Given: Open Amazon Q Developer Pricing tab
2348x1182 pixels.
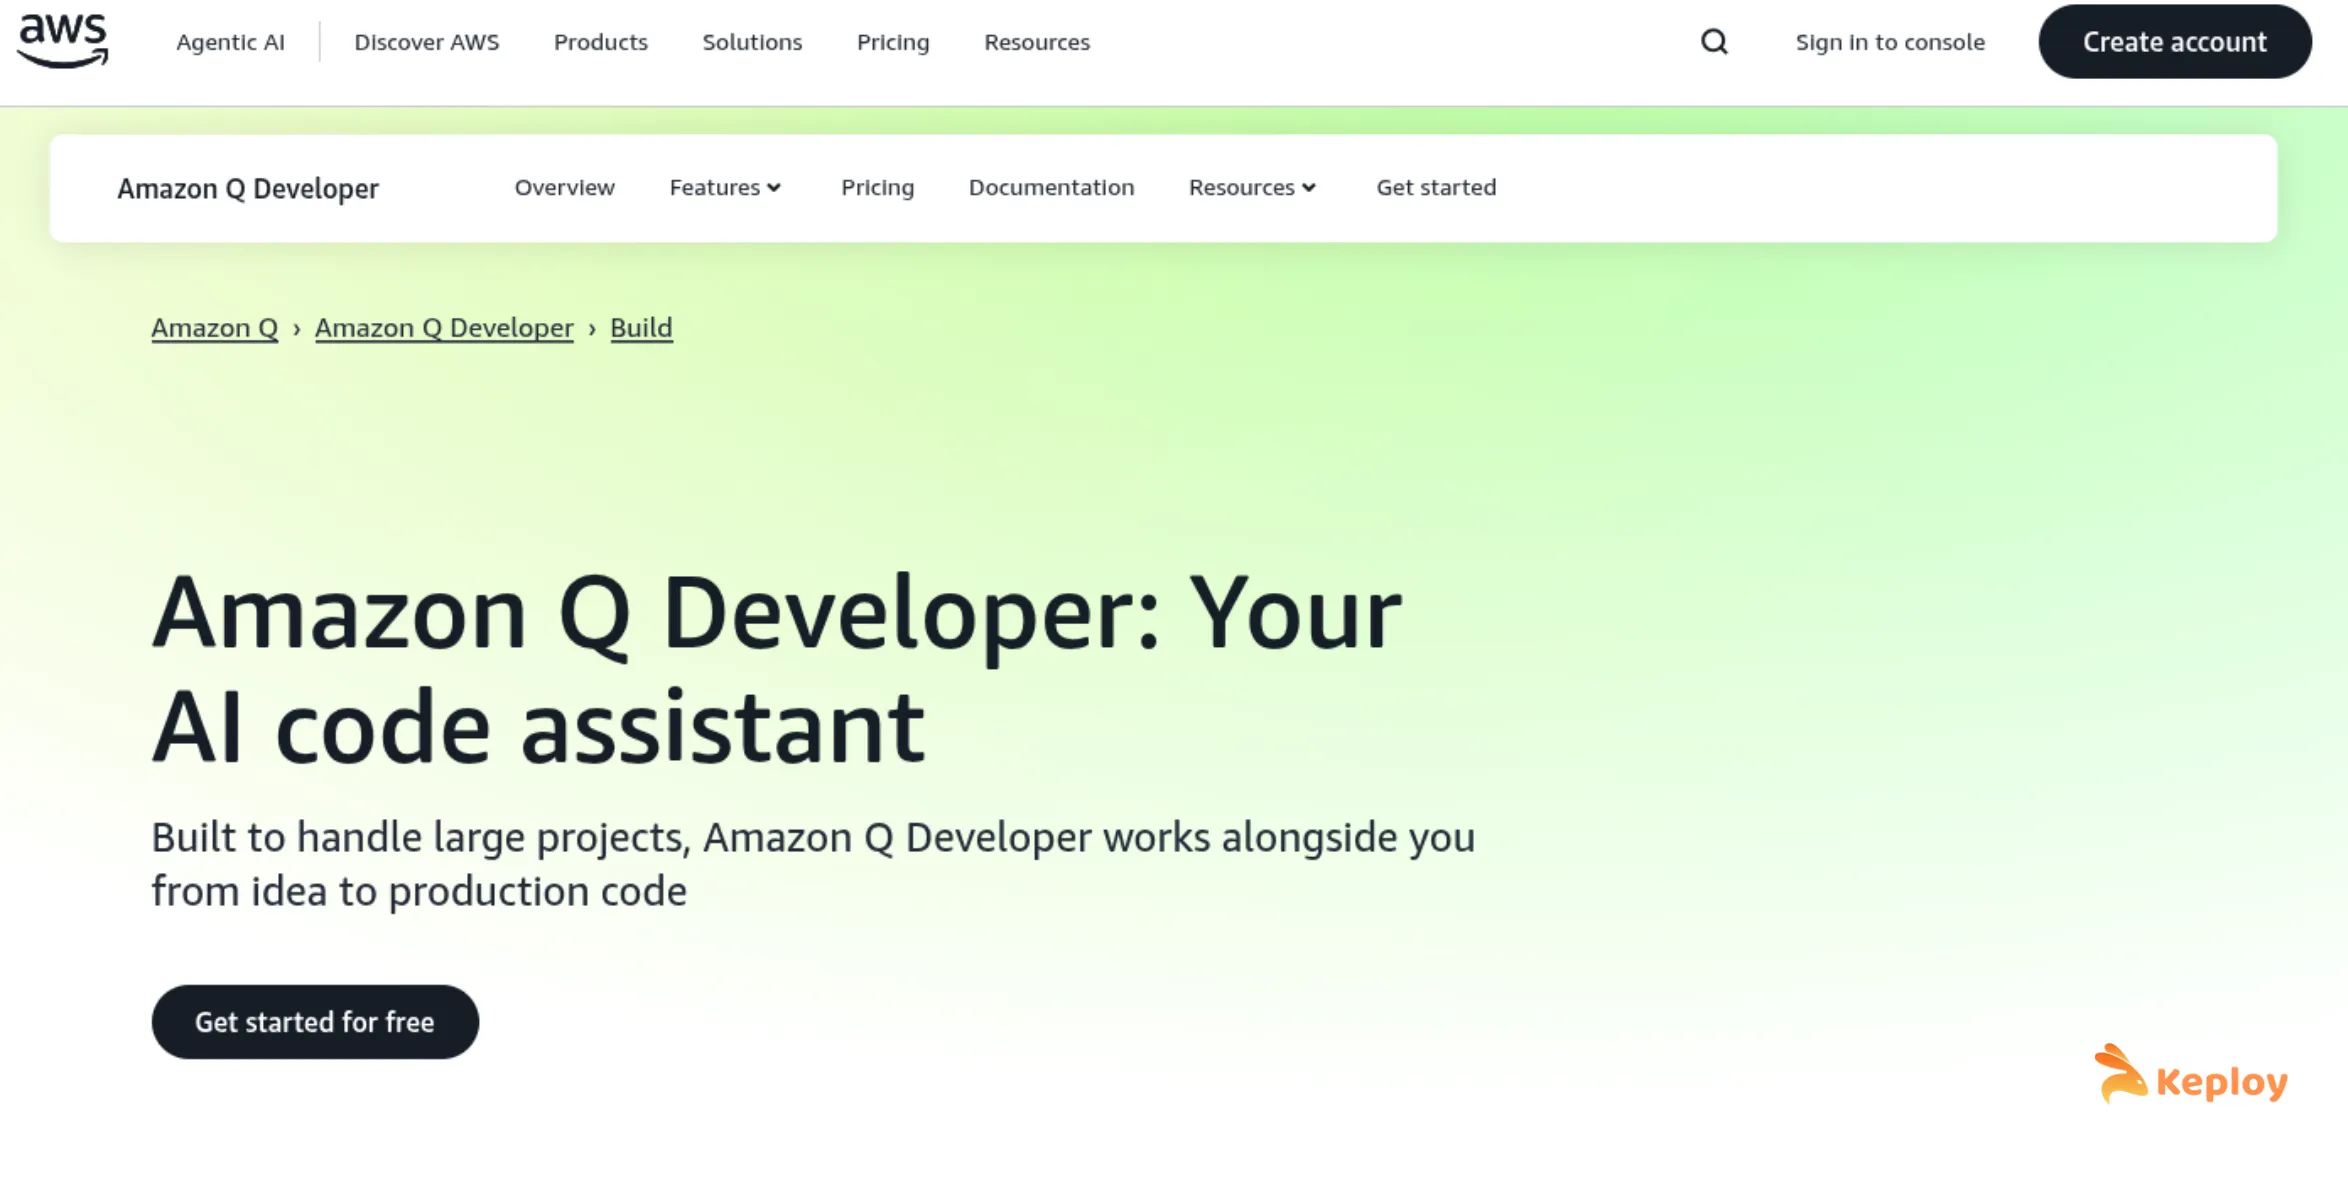Looking at the screenshot, I should coord(877,187).
